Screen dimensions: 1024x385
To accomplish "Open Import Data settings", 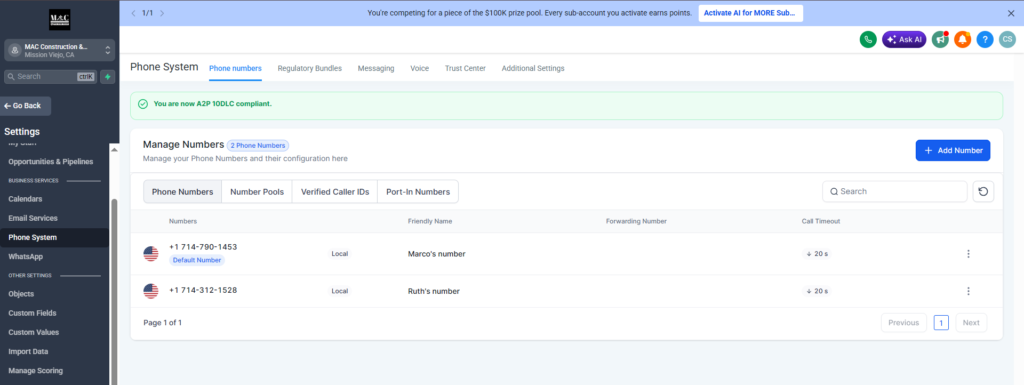I will click(28, 352).
